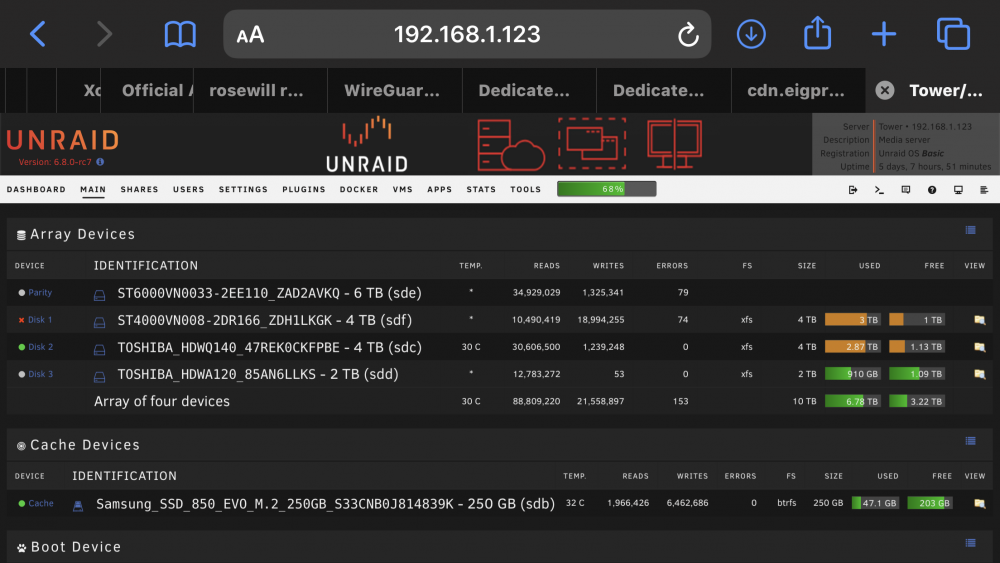Open the AA reader text options
1000x563 pixels.
250,34
